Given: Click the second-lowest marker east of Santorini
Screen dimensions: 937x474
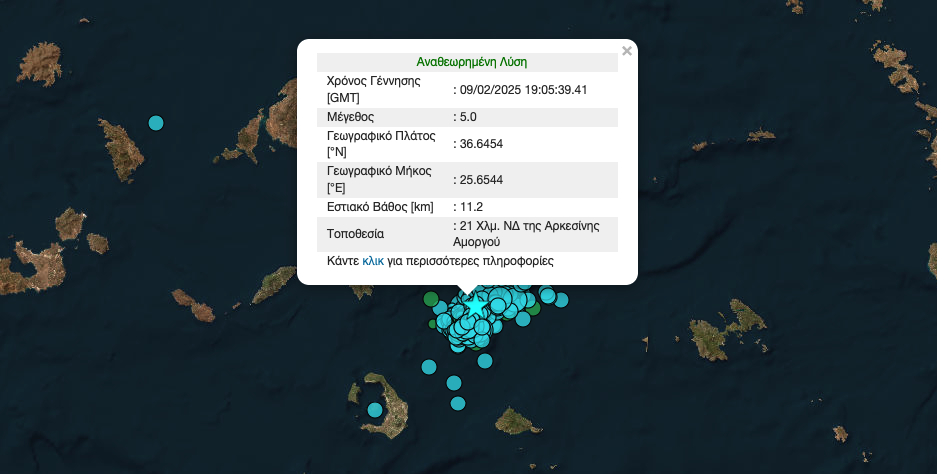Looking at the screenshot, I should point(454,382).
